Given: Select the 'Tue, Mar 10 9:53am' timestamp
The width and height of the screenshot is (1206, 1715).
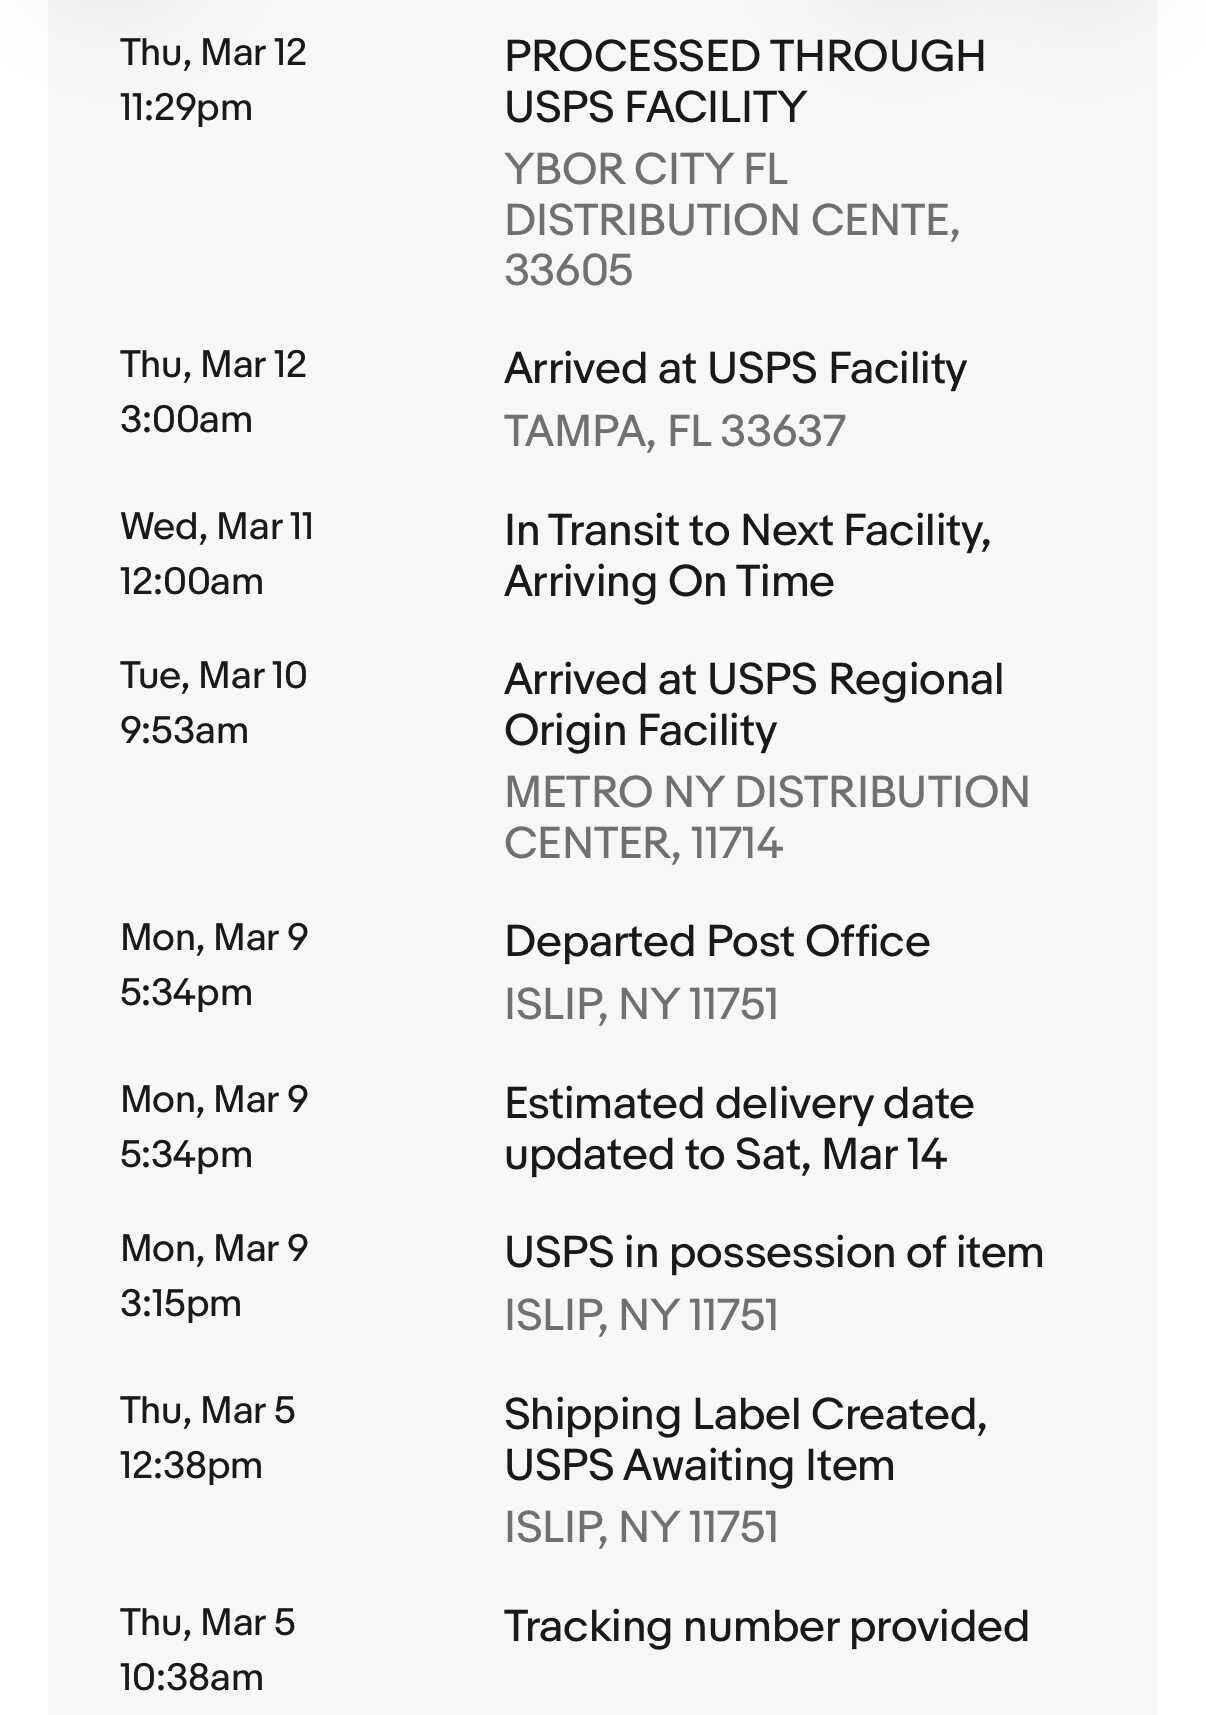Looking at the screenshot, I should point(213,703).
